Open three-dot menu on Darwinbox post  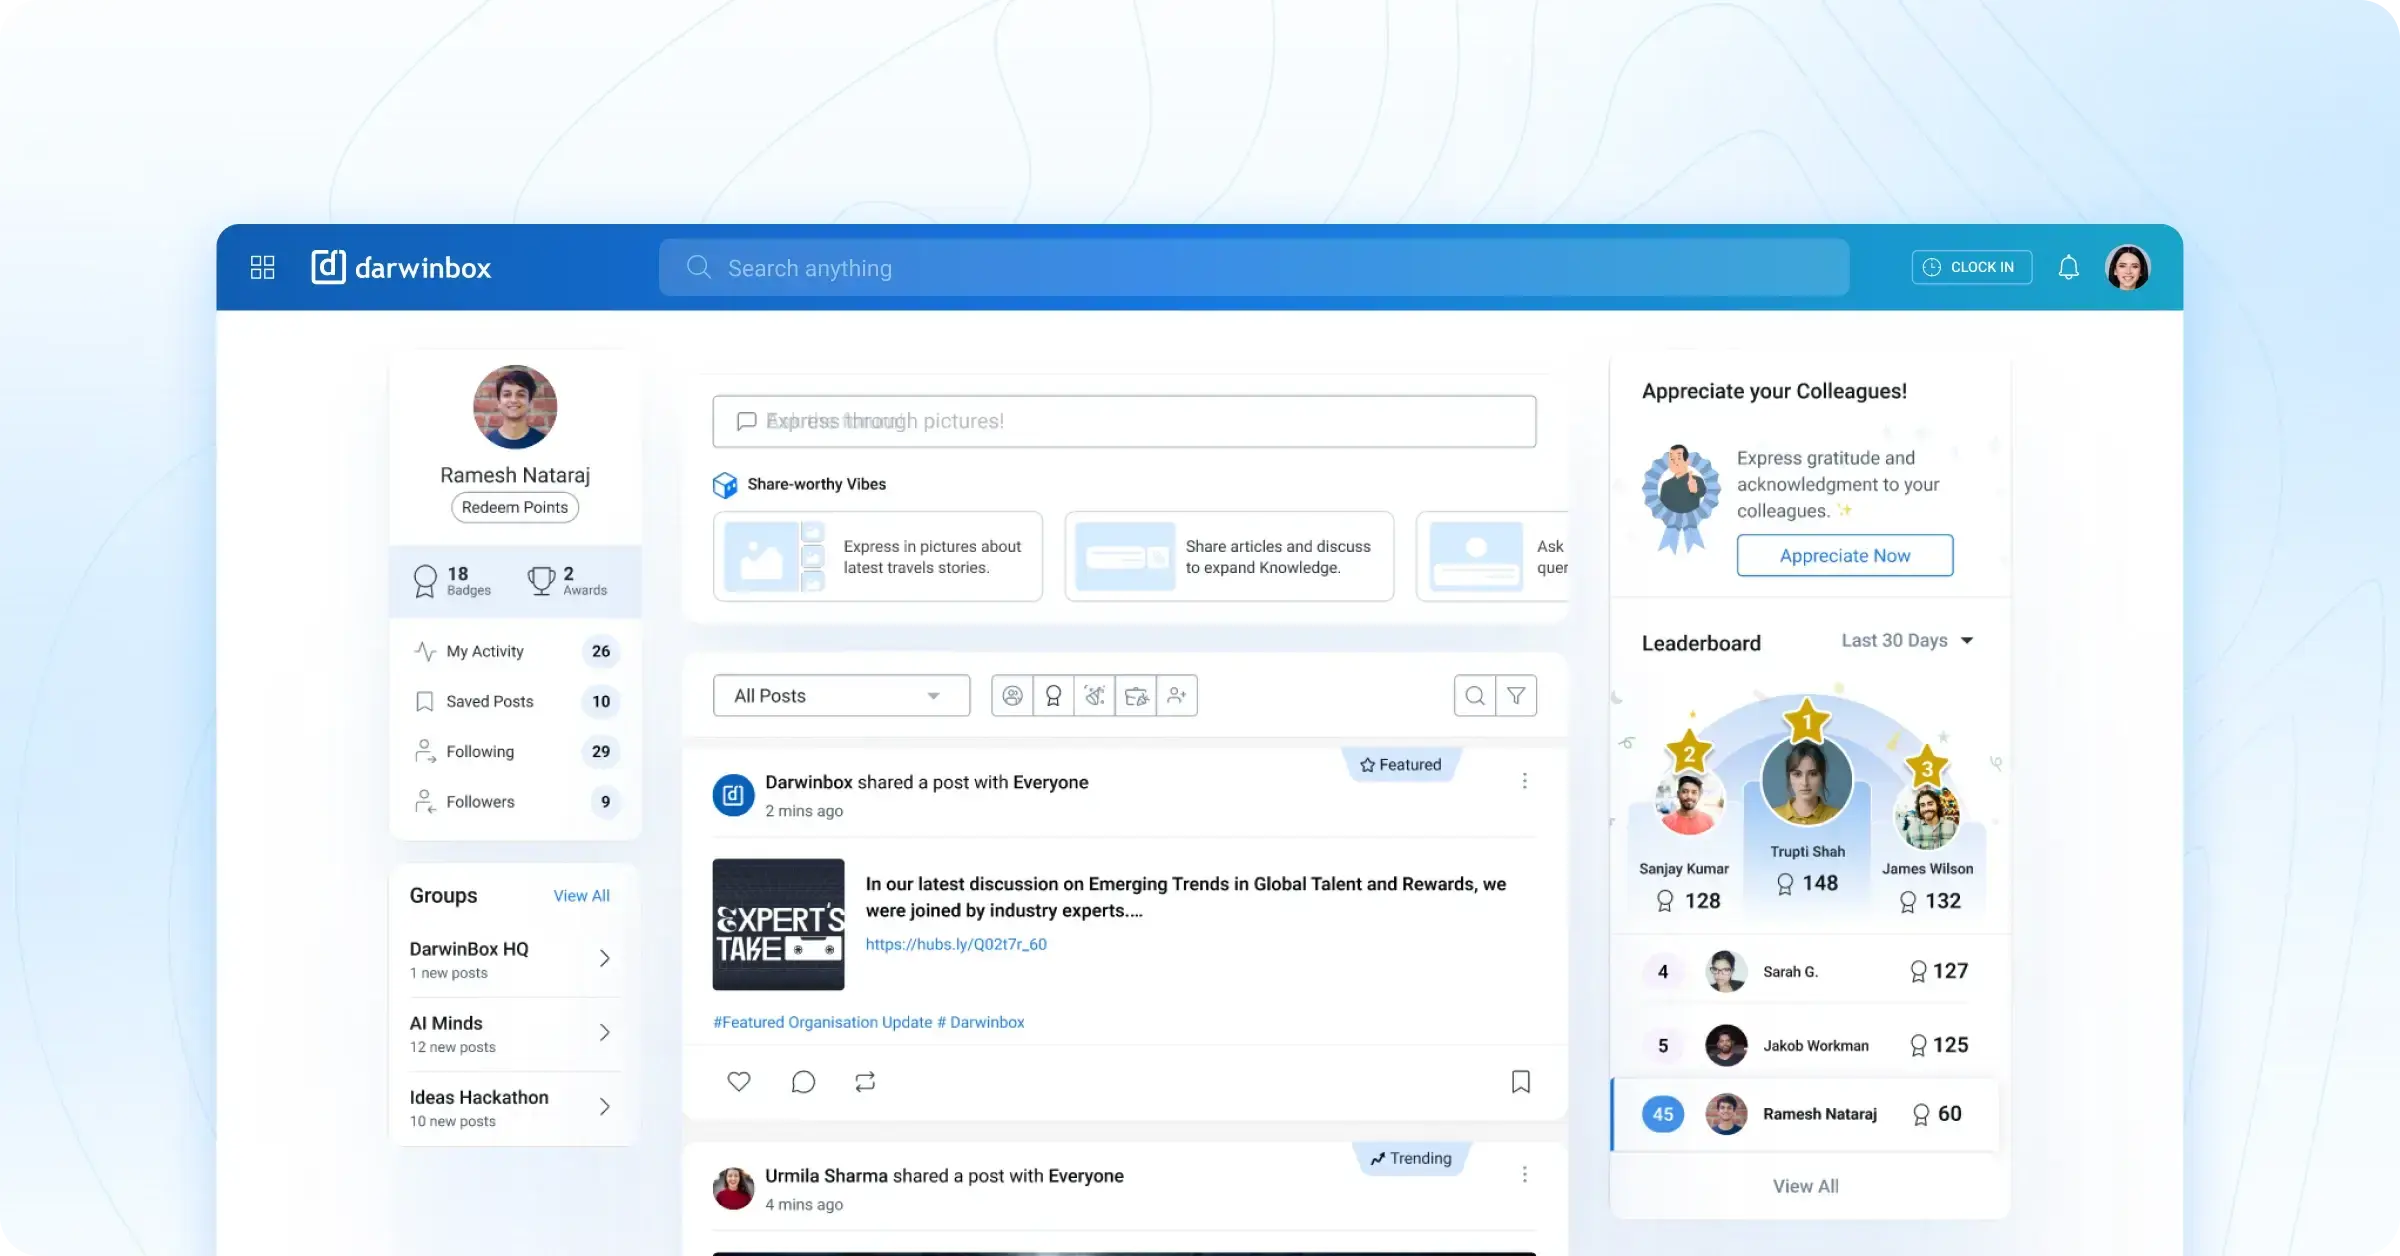coord(1524,781)
